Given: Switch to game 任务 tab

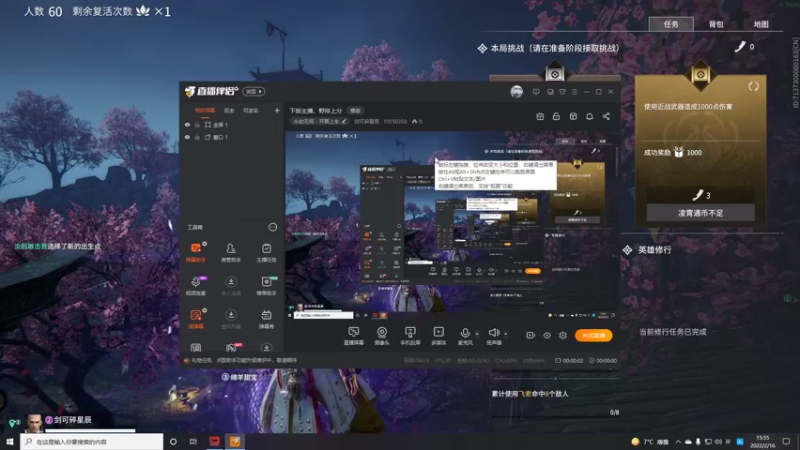Looking at the screenshot, I should pyautogui.click(x=671, y=24).
